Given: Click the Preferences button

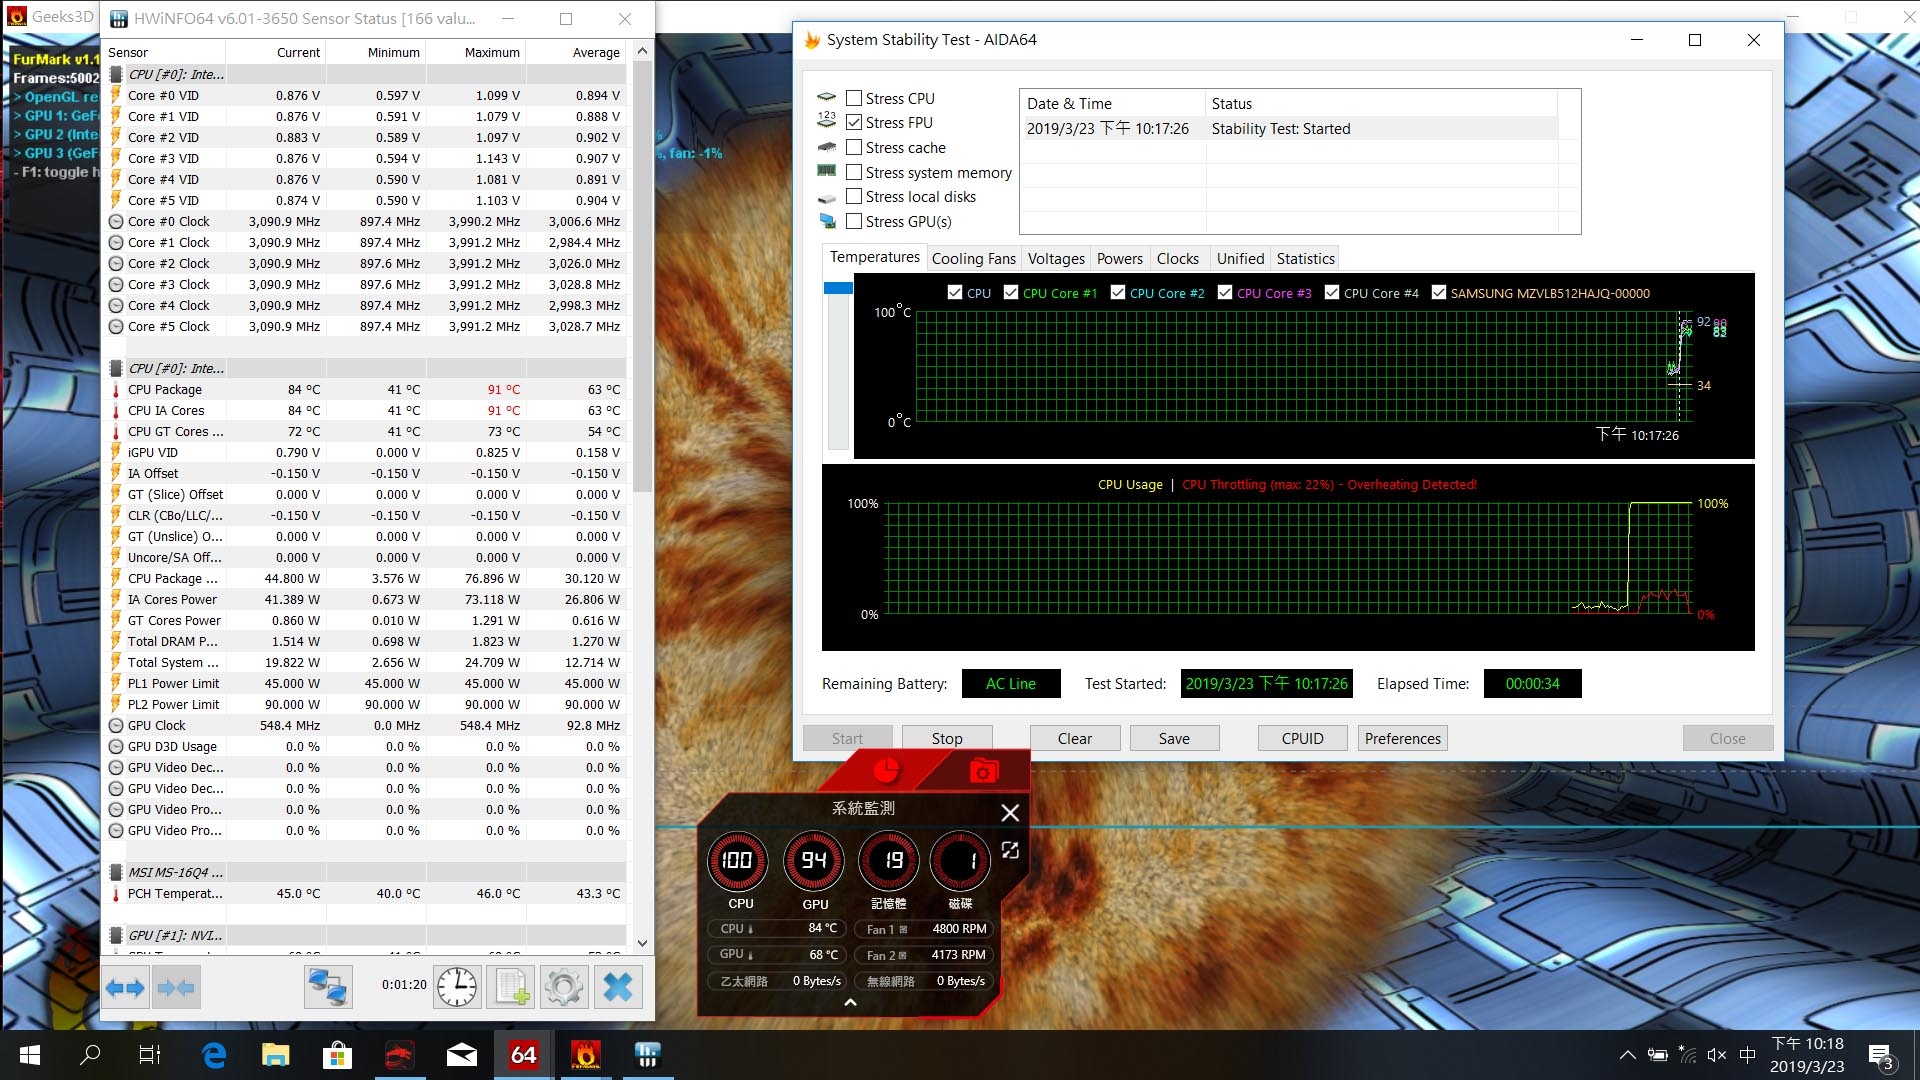Looking at the screenshot, I should pyautogui.click(x=1402, y=739).
